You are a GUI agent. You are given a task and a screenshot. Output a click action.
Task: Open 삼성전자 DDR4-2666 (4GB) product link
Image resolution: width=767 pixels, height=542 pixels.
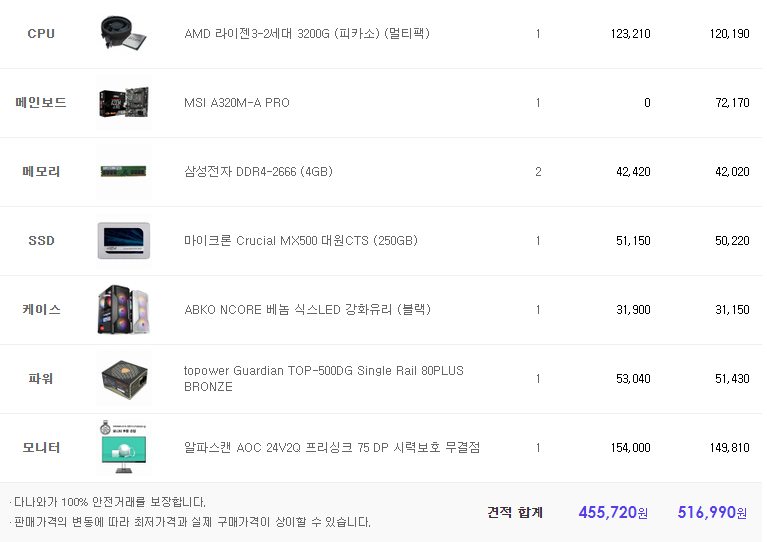tap(258, 172)
